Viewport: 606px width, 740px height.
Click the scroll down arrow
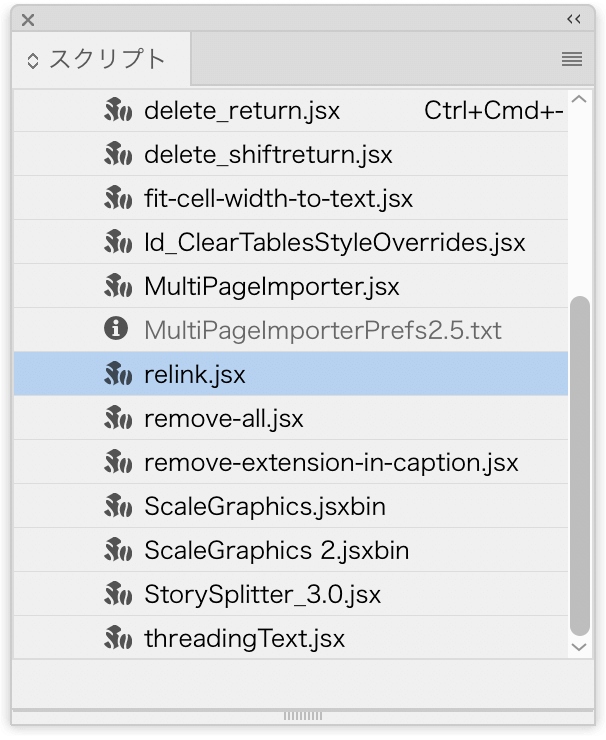tap(579, 647)
